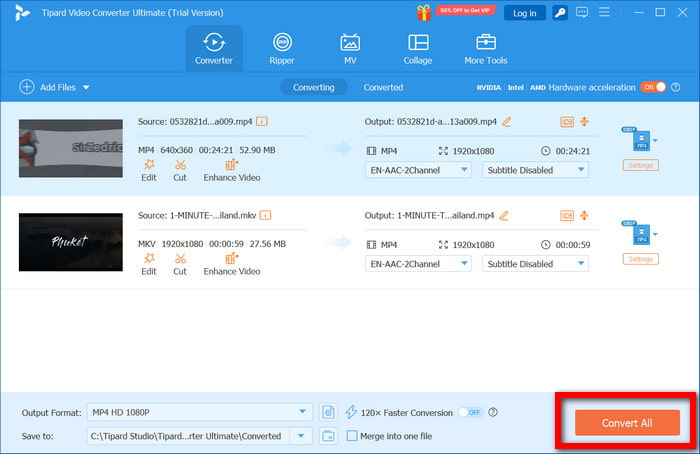The height and width of the screenshot is (454, 700).
Task: Select the Converting tab
Action: tap(314, 87)
